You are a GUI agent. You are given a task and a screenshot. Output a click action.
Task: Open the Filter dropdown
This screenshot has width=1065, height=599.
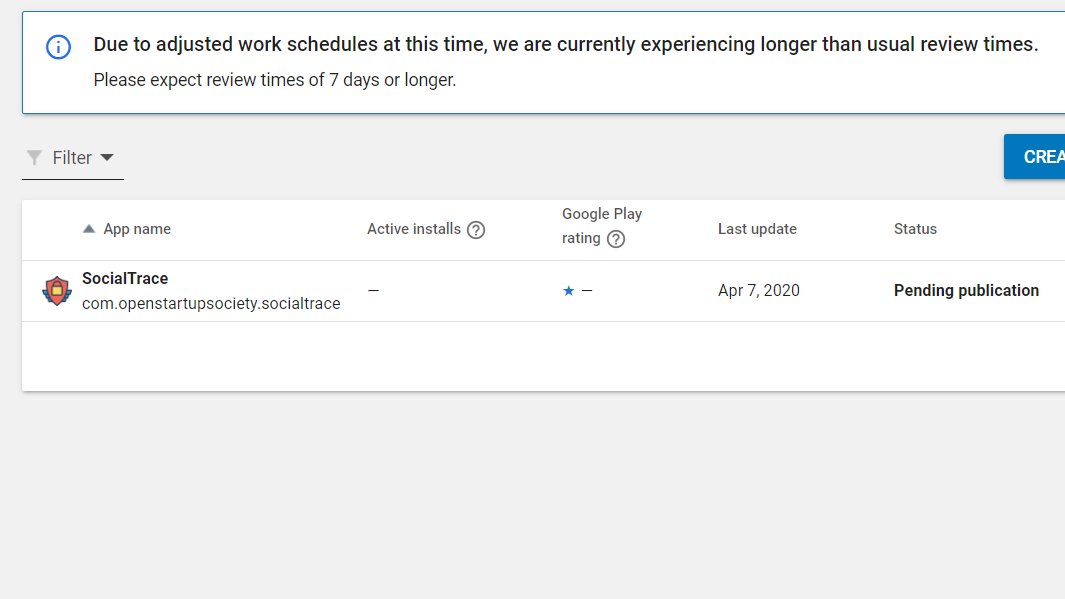(x=73, y=158)
